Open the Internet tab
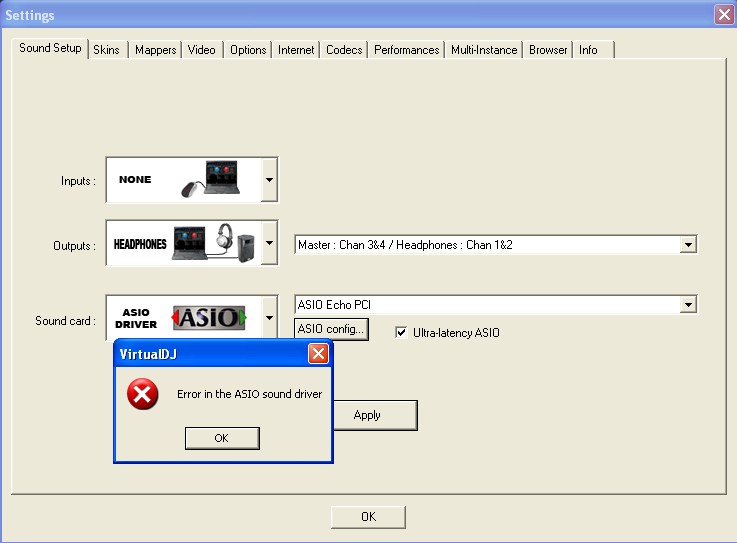Screen dimensions: 737x543 pyautogui.click(x=296, y=50)
